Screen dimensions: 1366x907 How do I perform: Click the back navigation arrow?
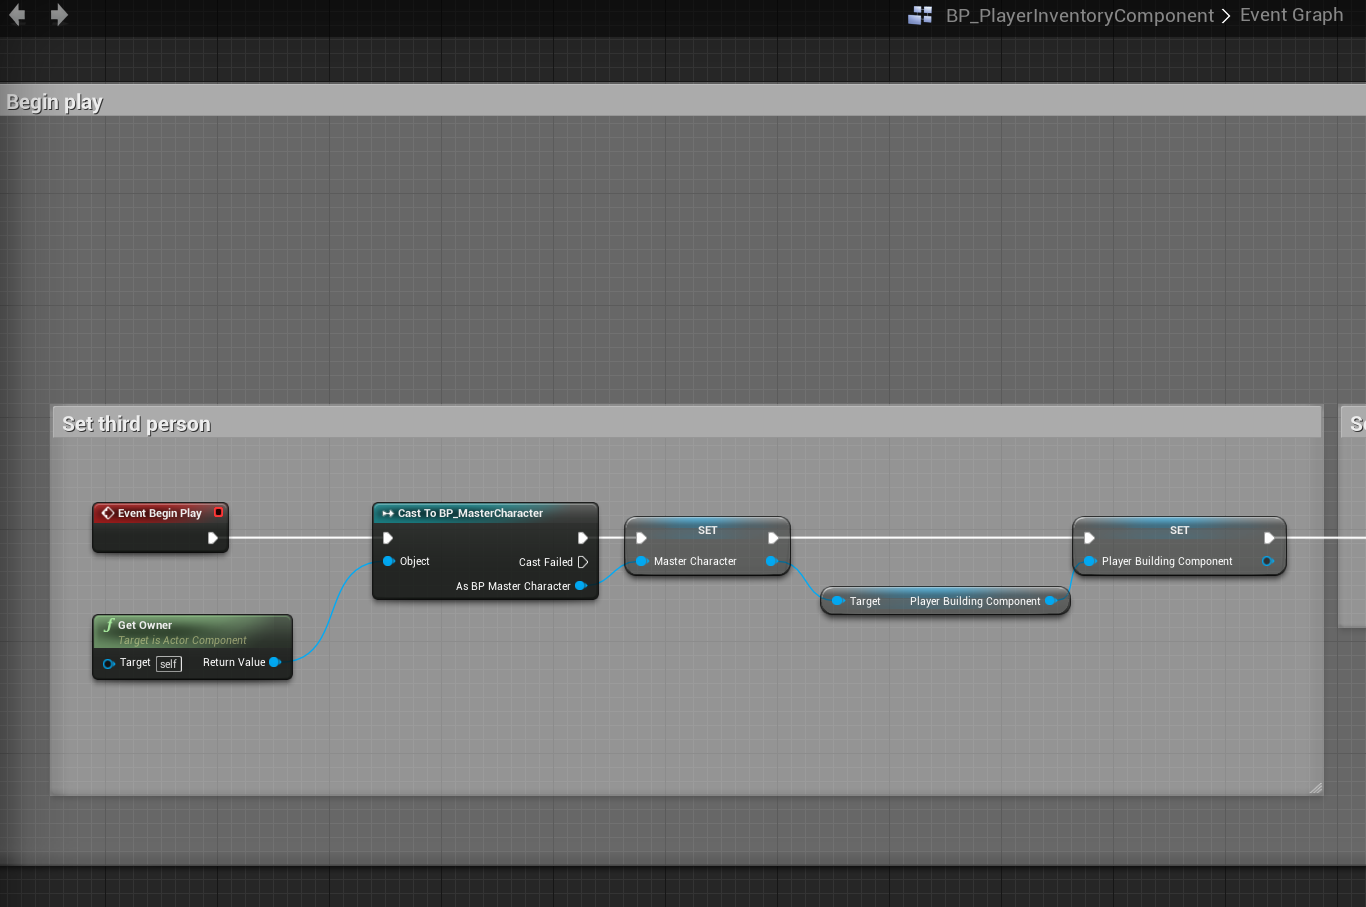[x=17, y=15]
